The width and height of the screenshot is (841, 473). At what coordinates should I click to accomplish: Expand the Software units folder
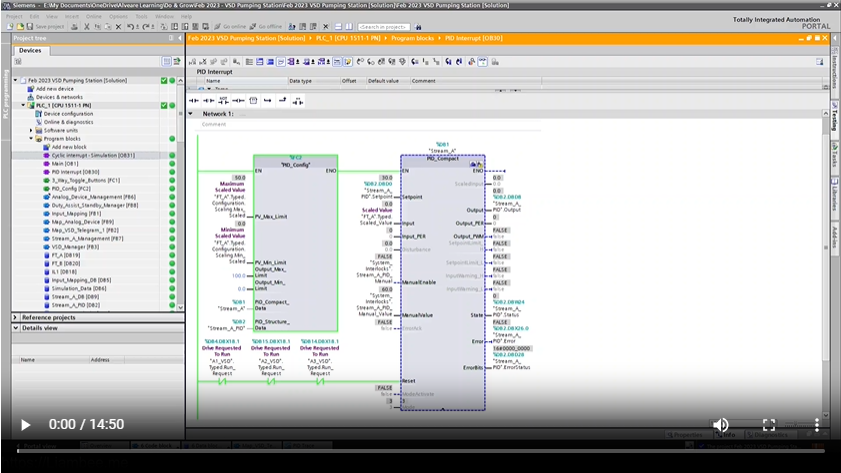tap(31, 130)
